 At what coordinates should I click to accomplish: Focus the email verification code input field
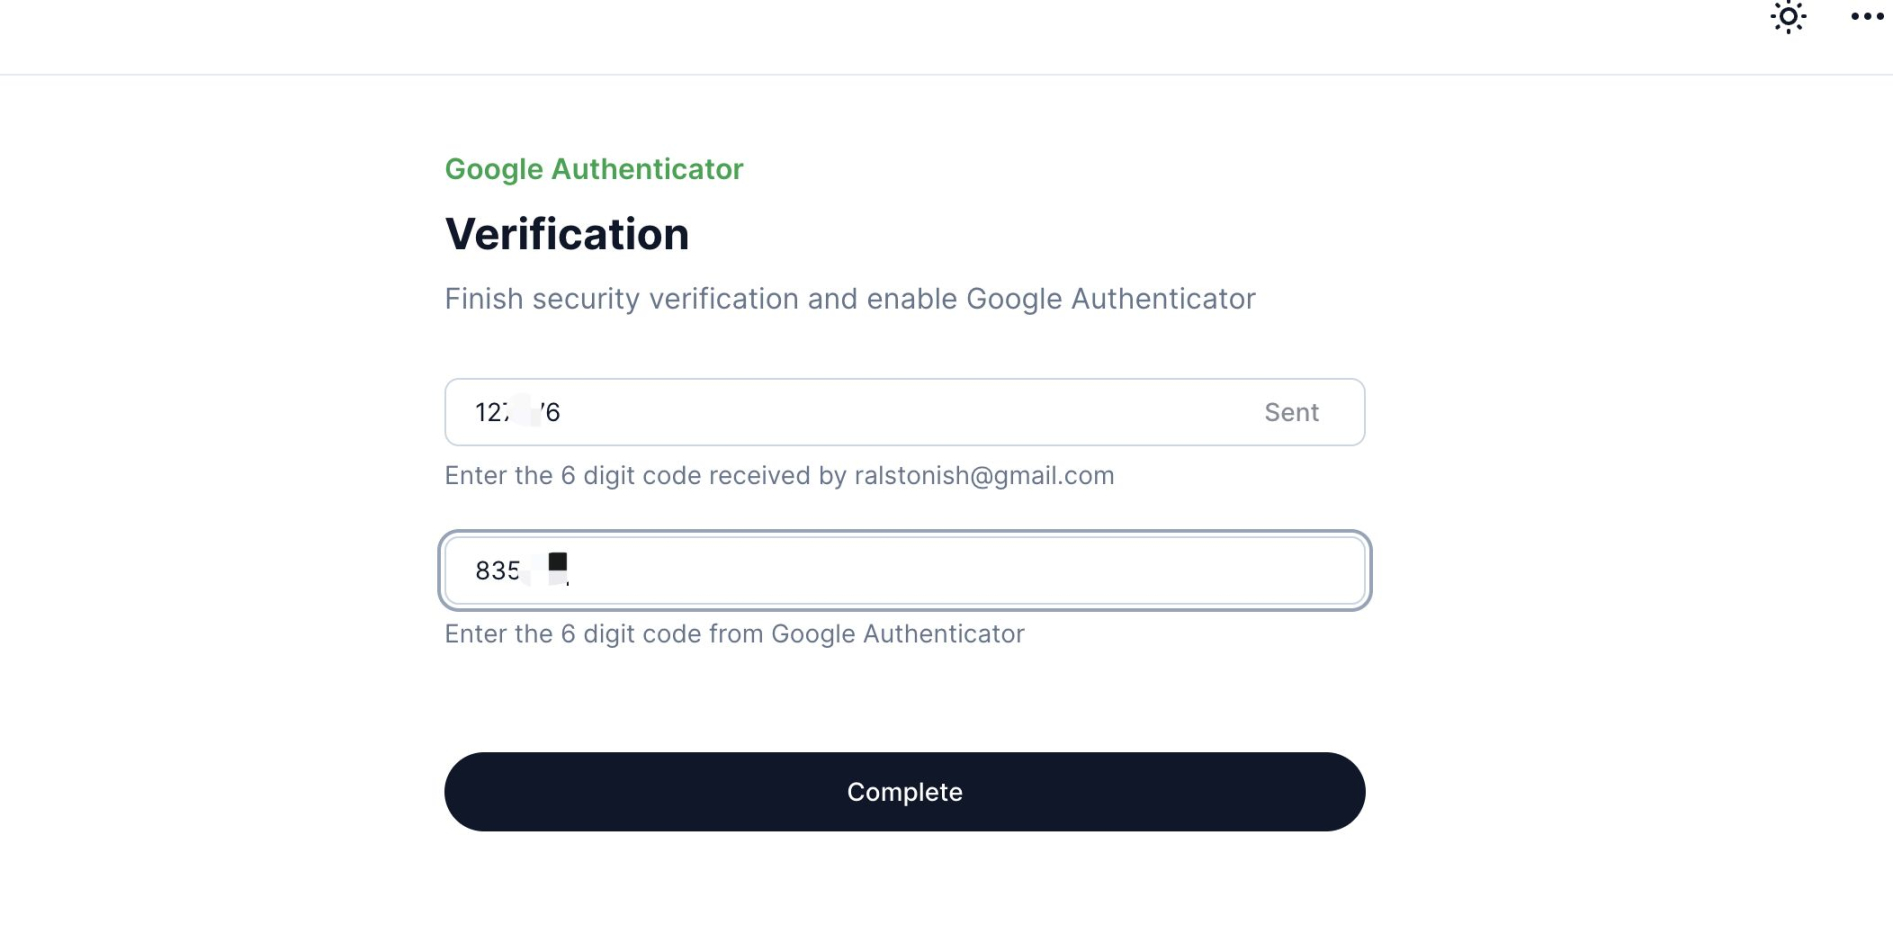905,412
